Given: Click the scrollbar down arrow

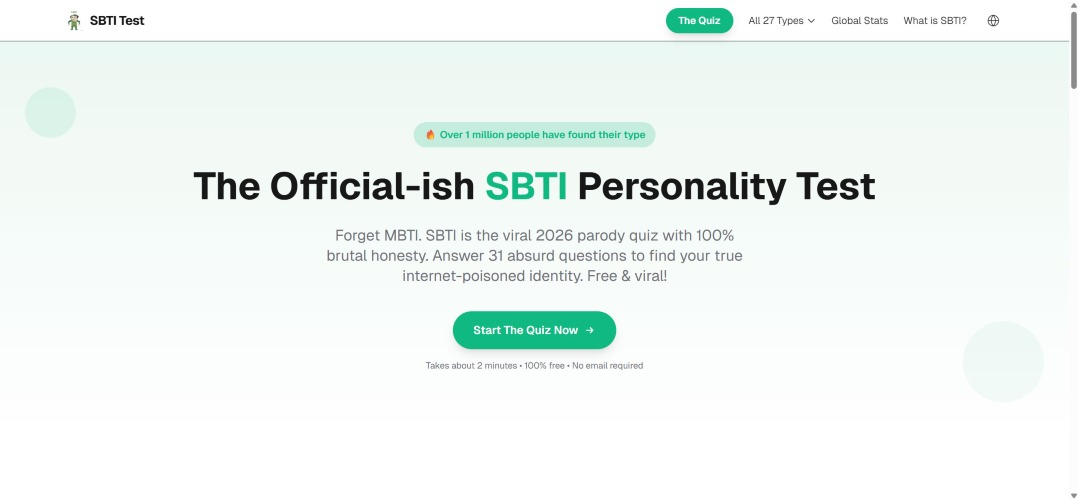Looking at the screenshot, I should click(x=1073, y=494).
